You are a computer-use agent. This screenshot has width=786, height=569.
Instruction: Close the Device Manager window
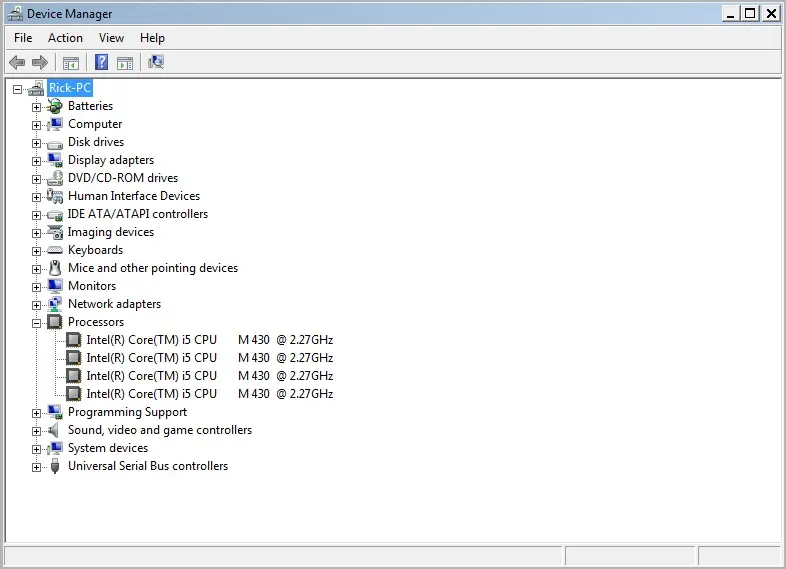[x=770, y=14]
